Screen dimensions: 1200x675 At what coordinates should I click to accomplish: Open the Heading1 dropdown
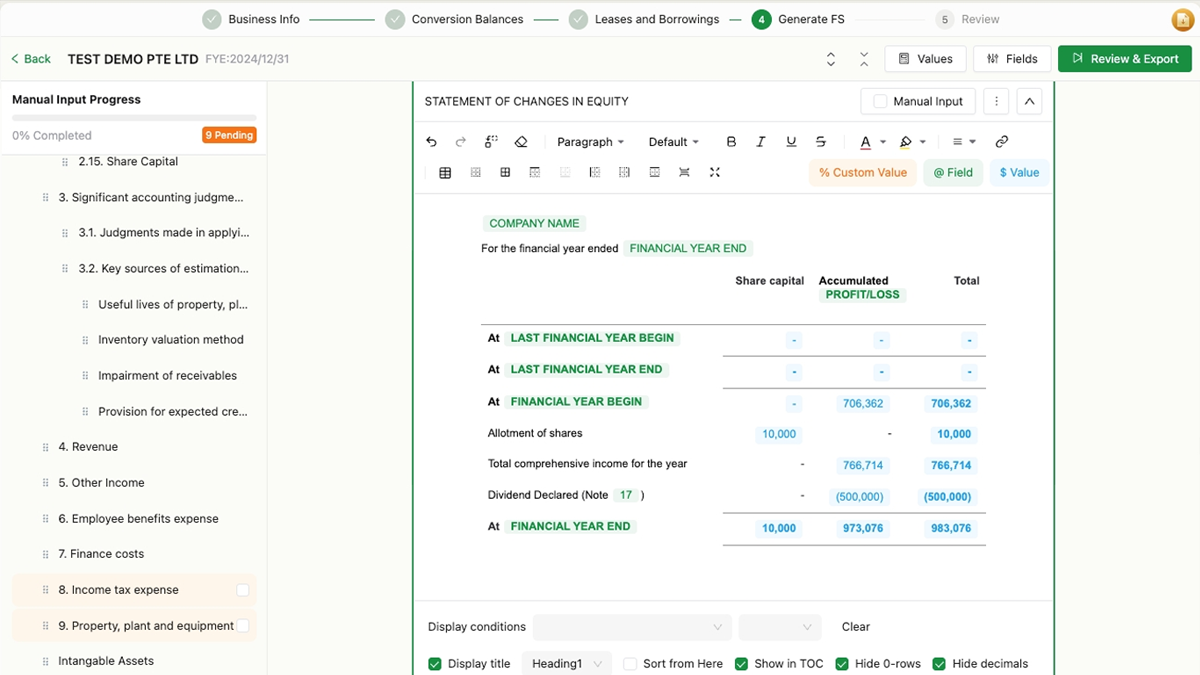click(567, 664)
